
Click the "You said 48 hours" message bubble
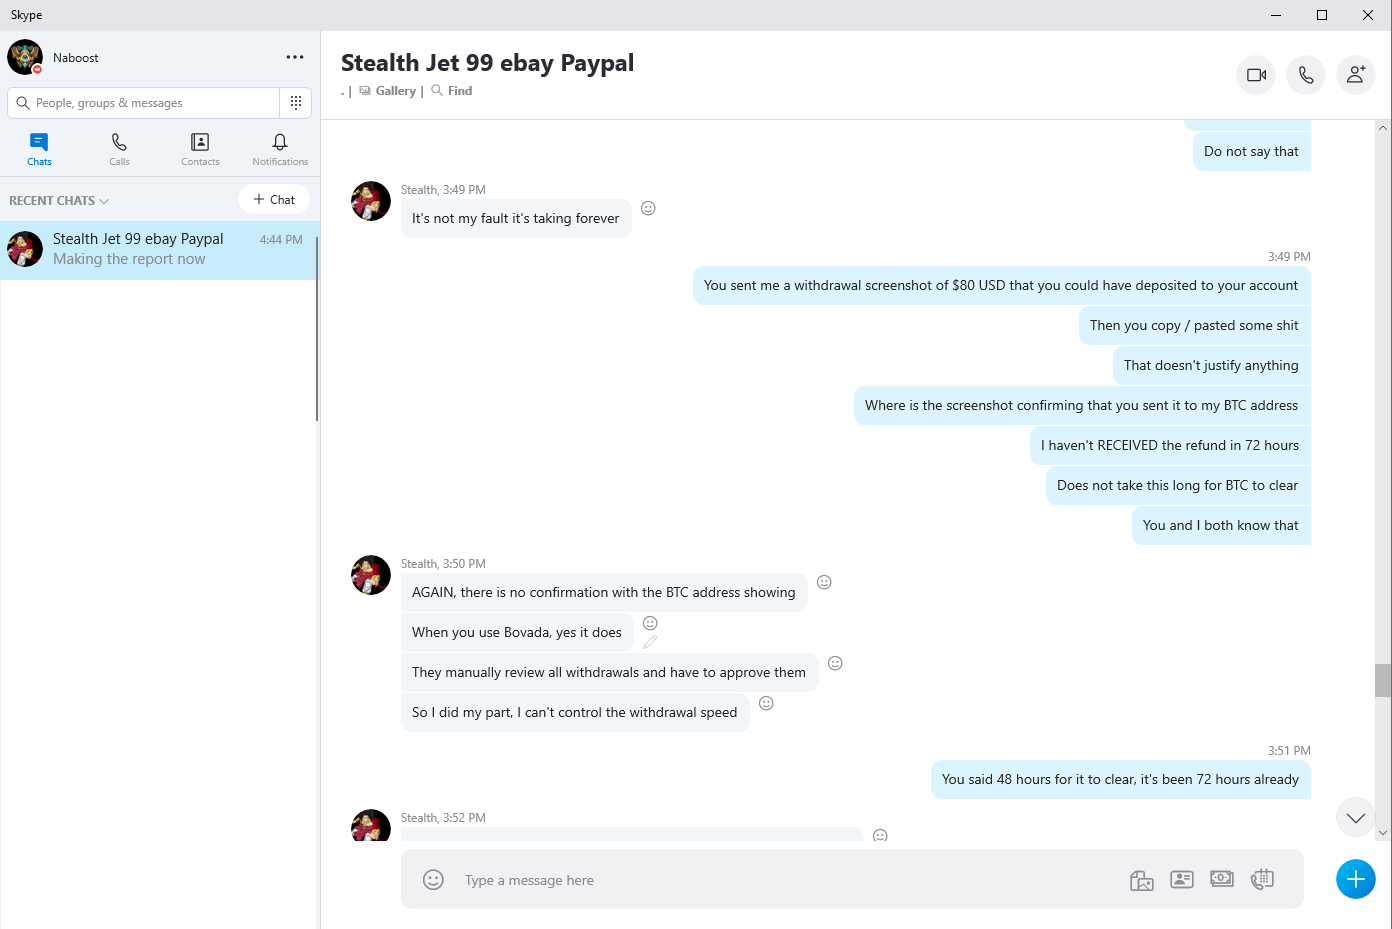click(x=1120, y=779)
